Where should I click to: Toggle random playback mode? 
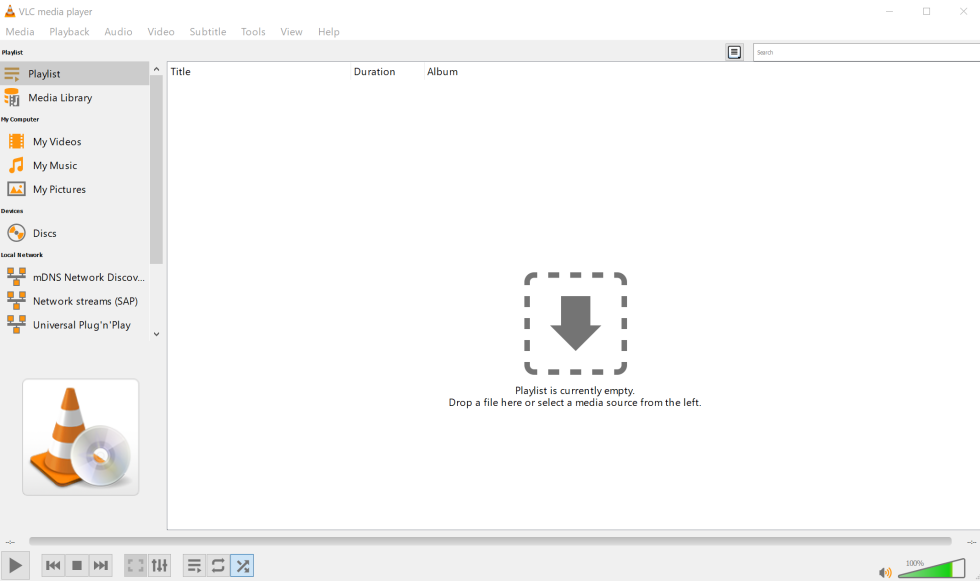242,565
